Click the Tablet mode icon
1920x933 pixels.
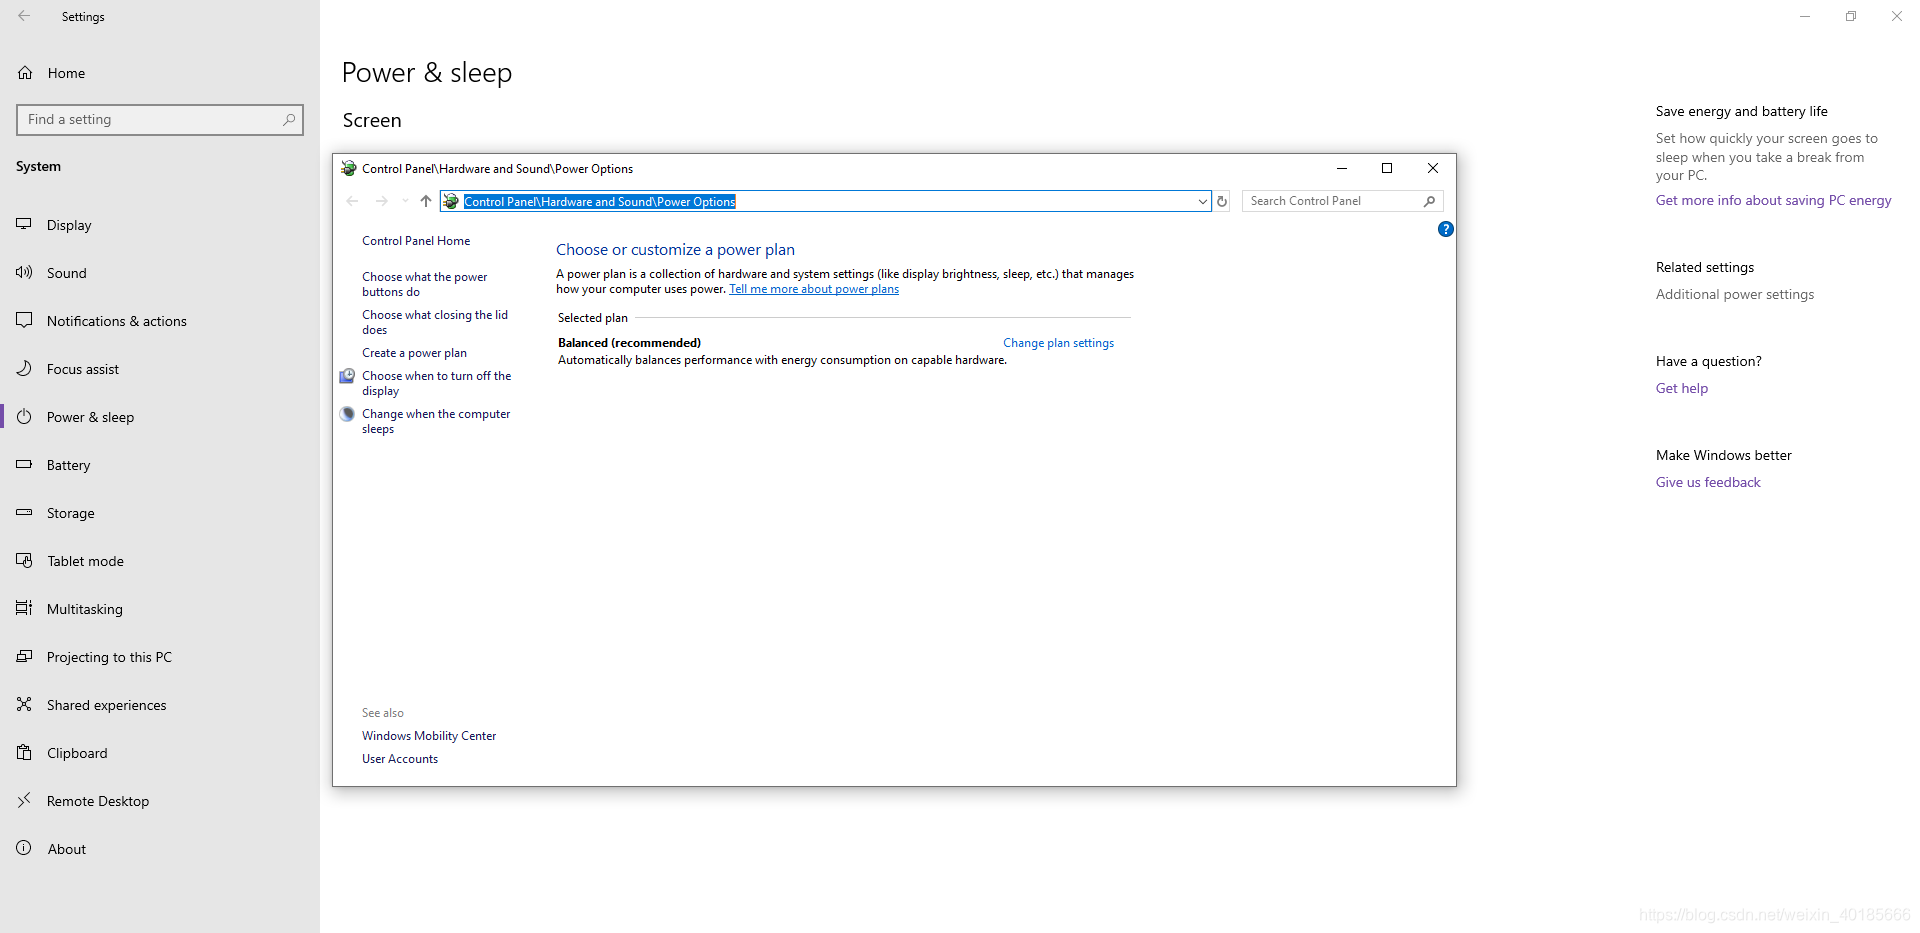pos(24,560)
